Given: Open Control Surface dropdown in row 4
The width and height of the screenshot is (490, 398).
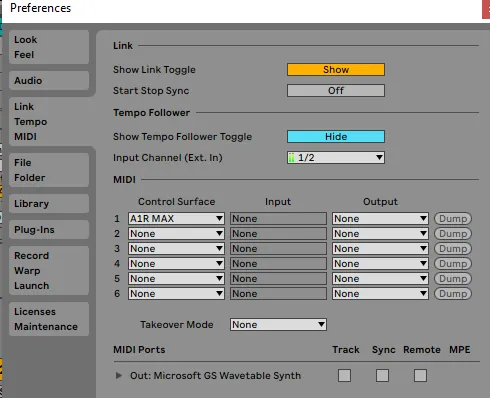Looking at the screenshot, I should 176,263.
